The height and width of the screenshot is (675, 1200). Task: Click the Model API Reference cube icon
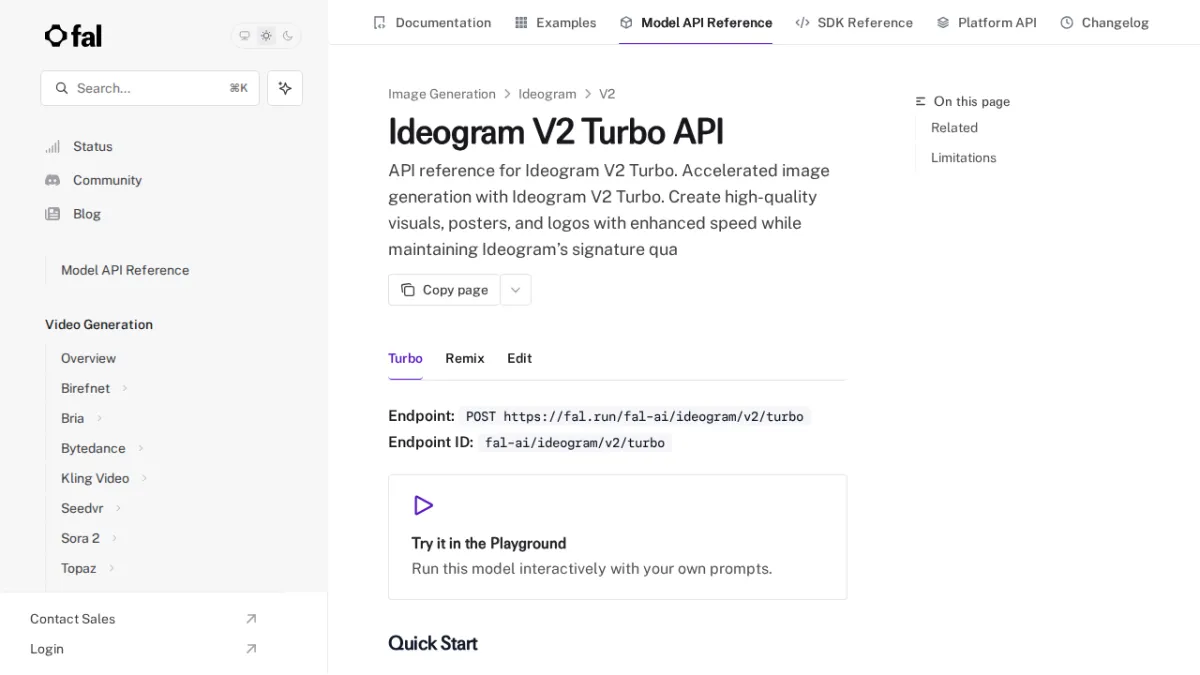pyautogui.click(x=626, y=22)
